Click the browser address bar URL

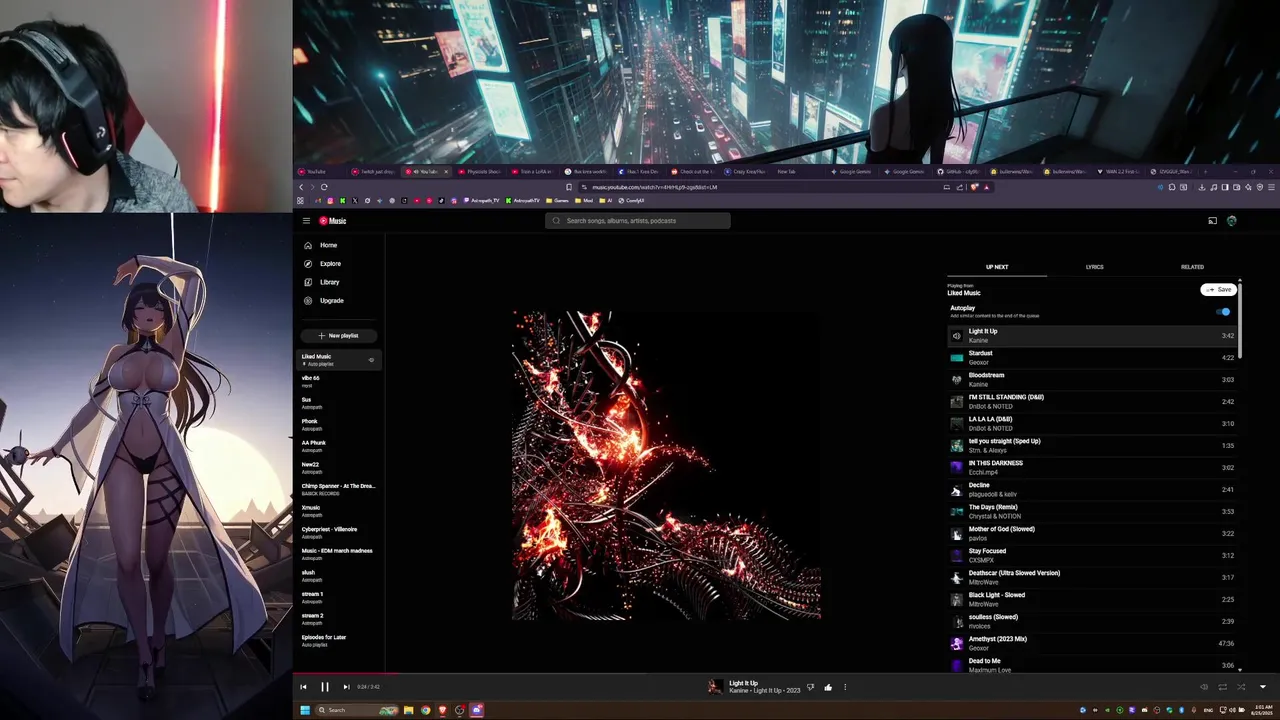click(654, 187)
